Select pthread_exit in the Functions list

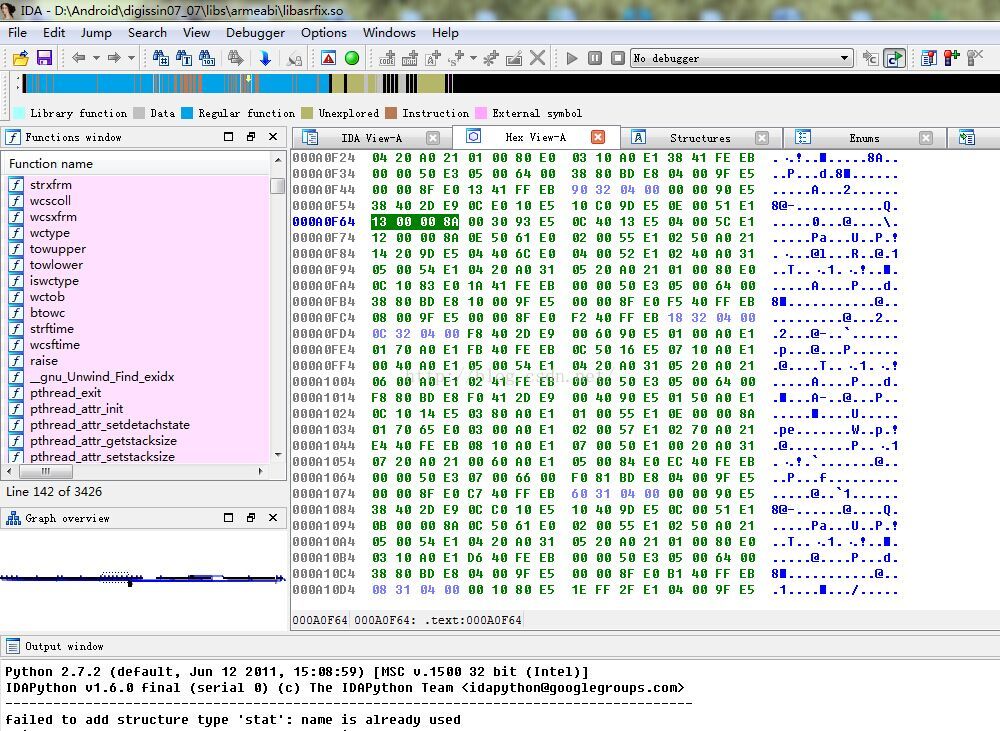pyautogui.click(x=65, y=393)
